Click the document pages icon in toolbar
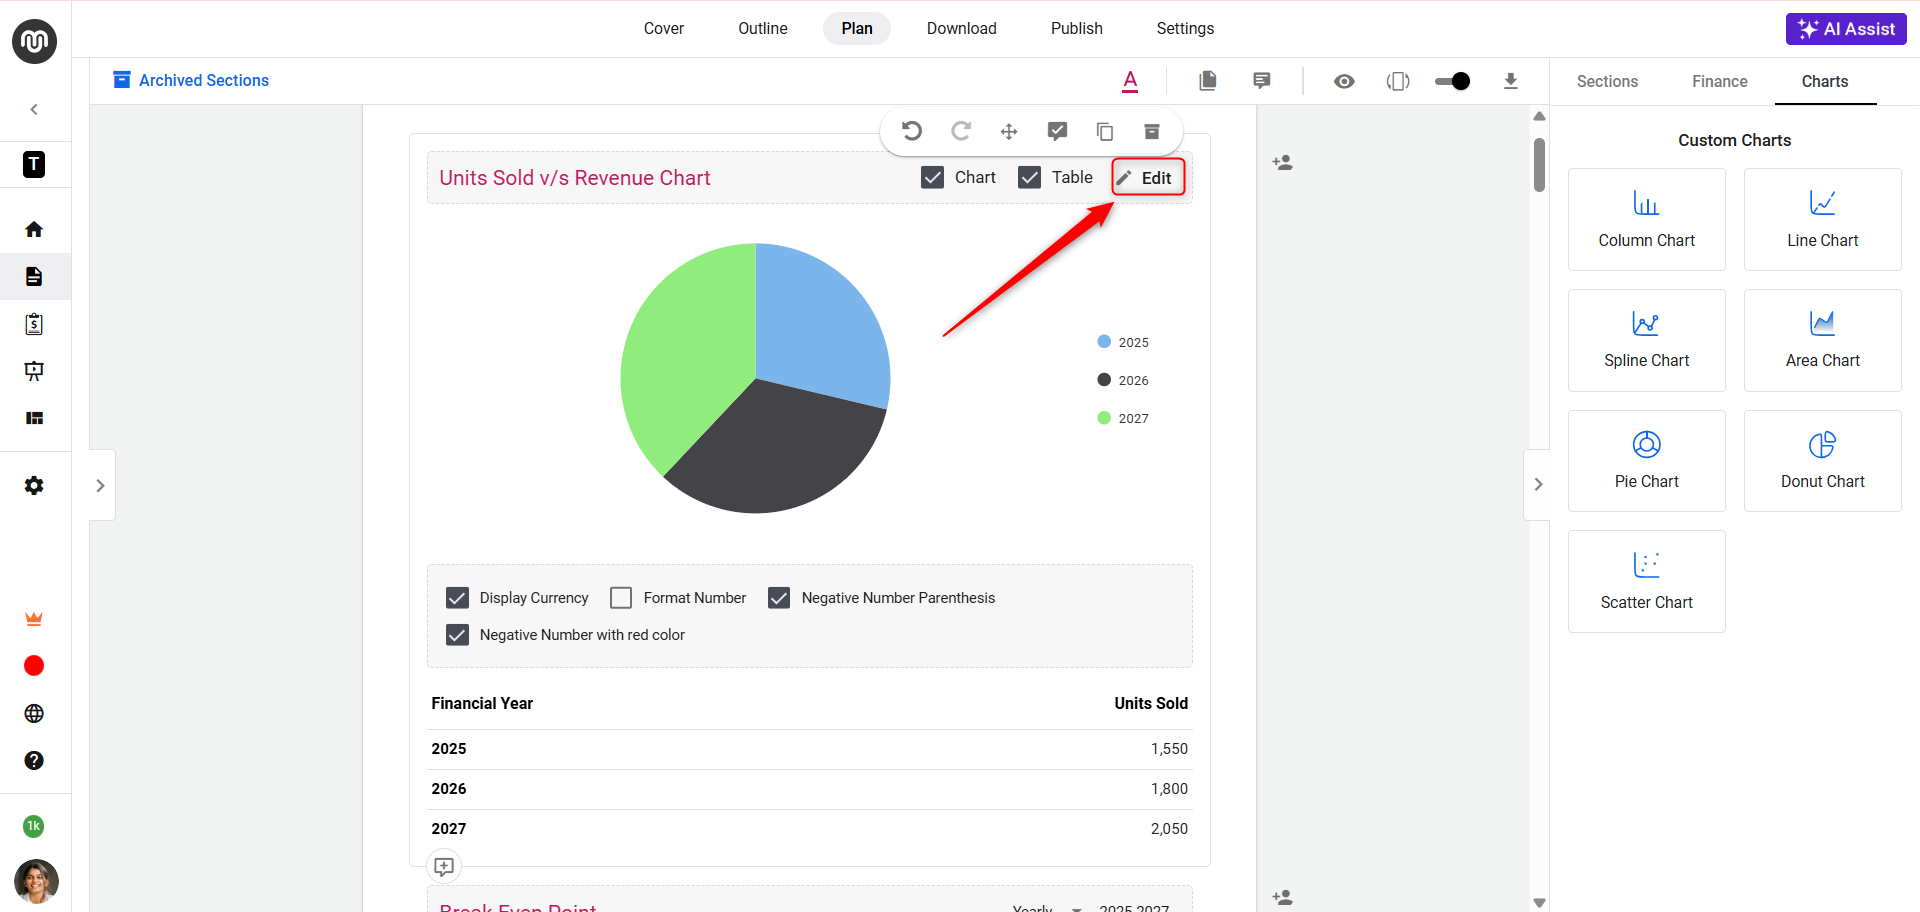 (1208, 81)
